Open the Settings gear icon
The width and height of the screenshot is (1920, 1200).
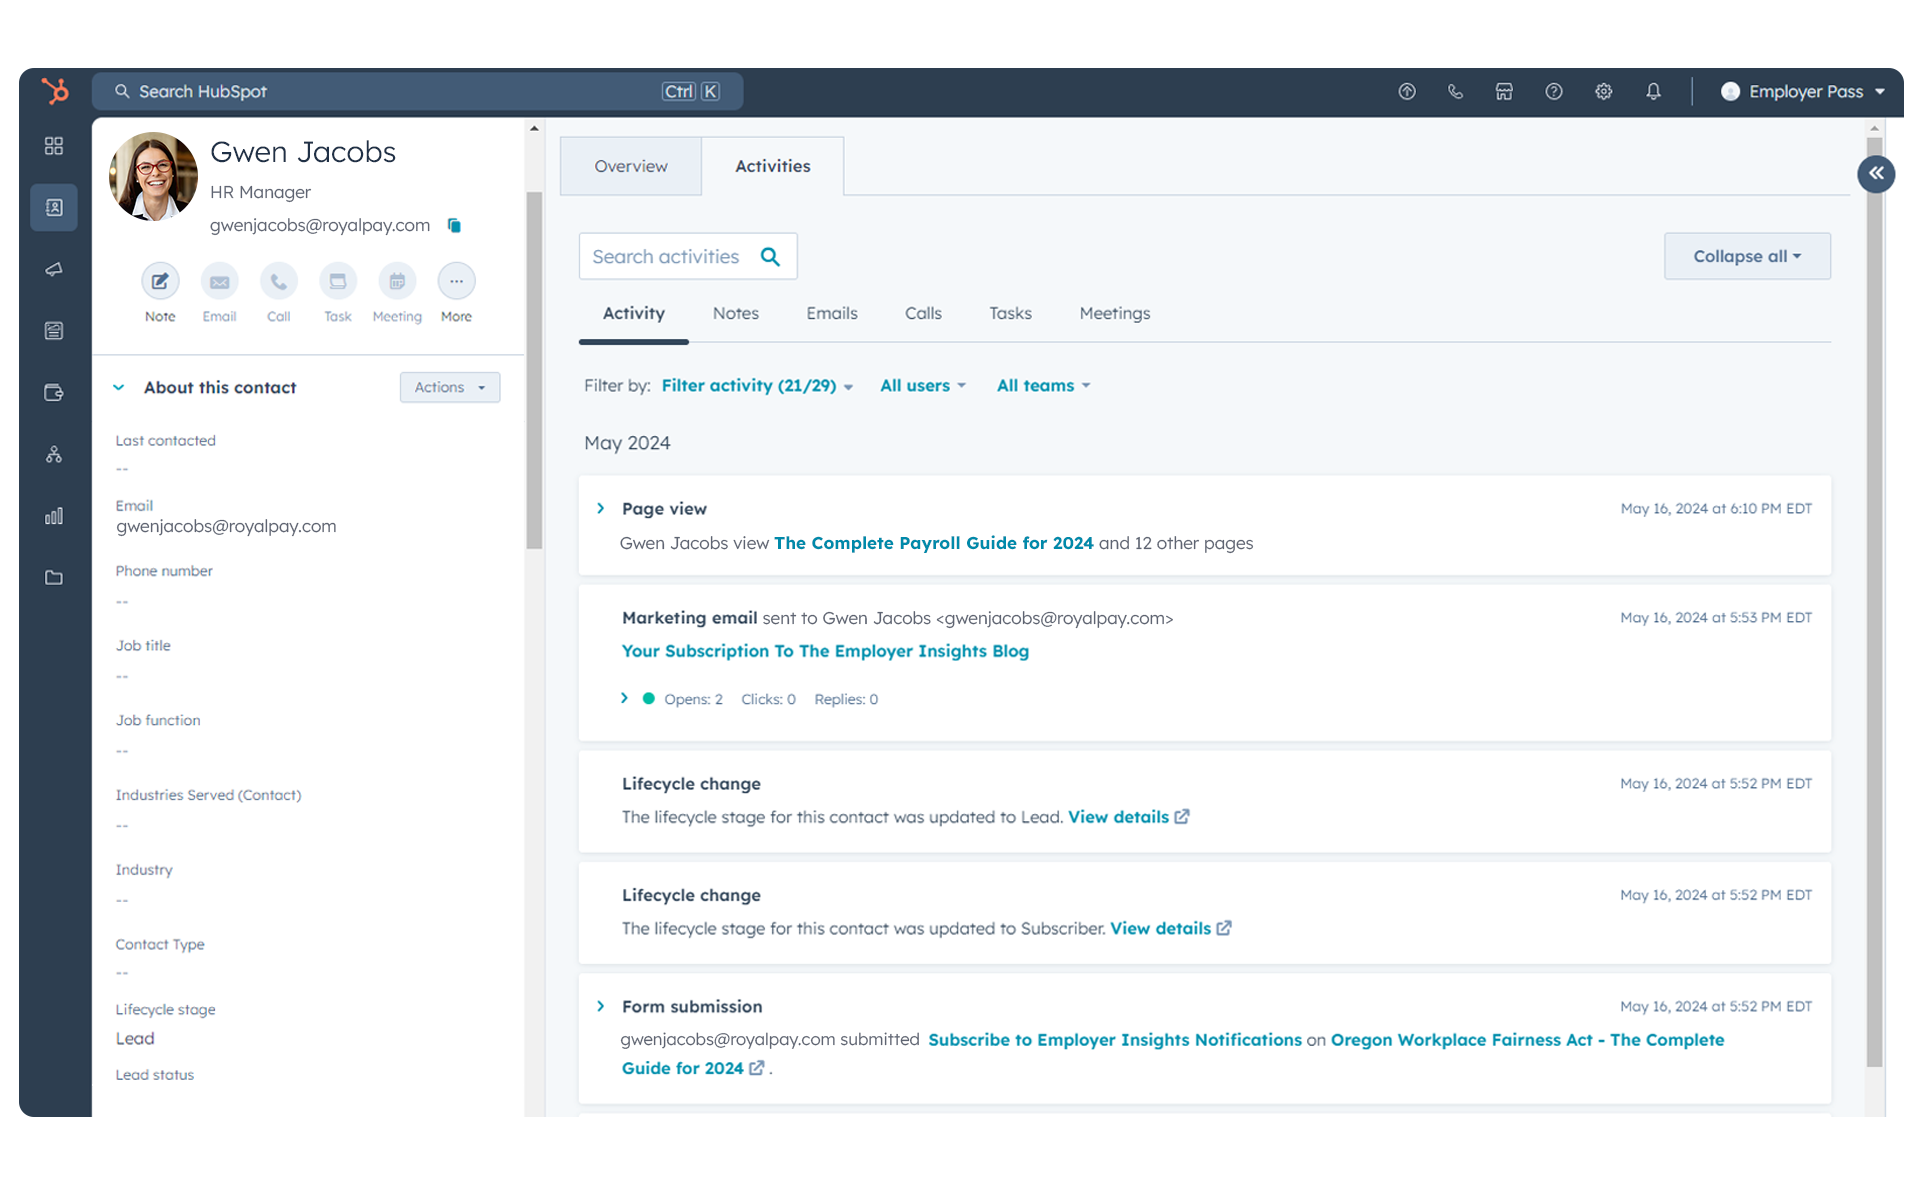point(1604,91)
